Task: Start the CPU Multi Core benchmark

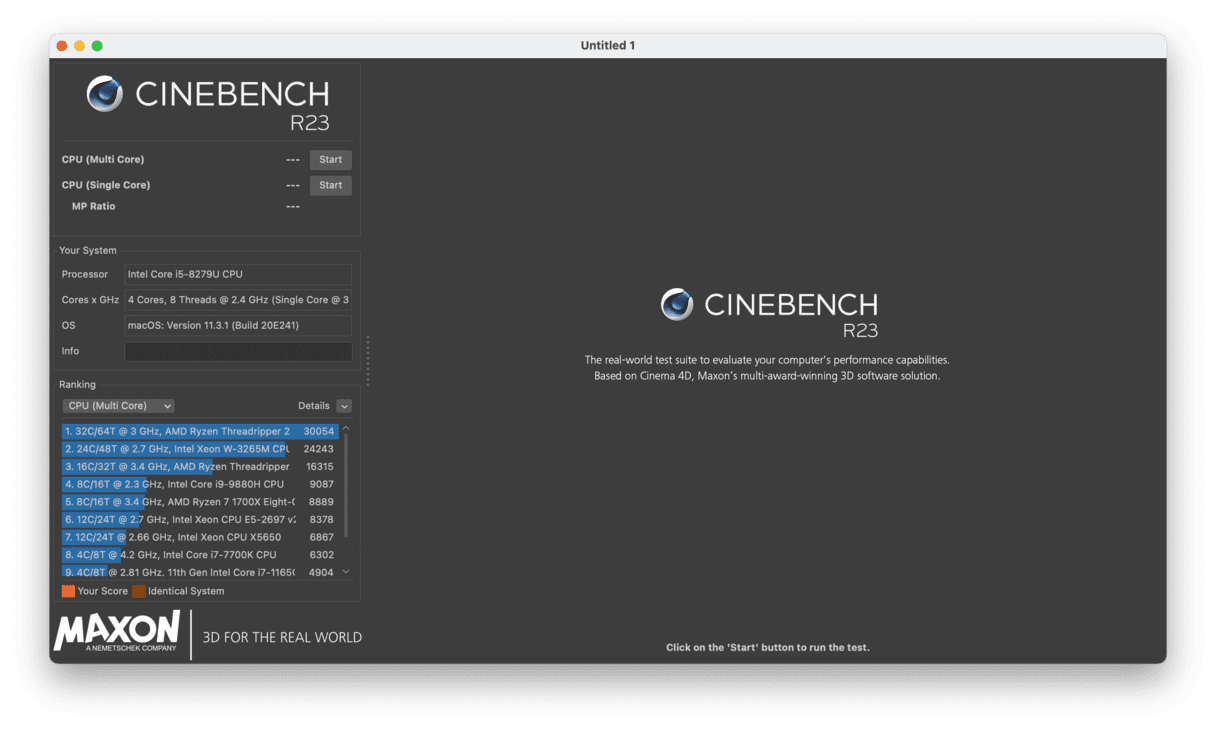Action: 330,160
